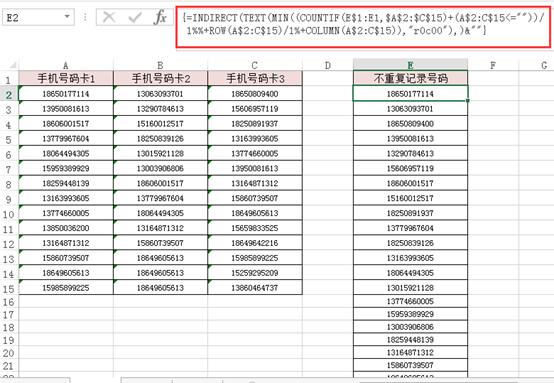Select cell C2 with 18650809400

pyautogui.click(x=255, y=94)
